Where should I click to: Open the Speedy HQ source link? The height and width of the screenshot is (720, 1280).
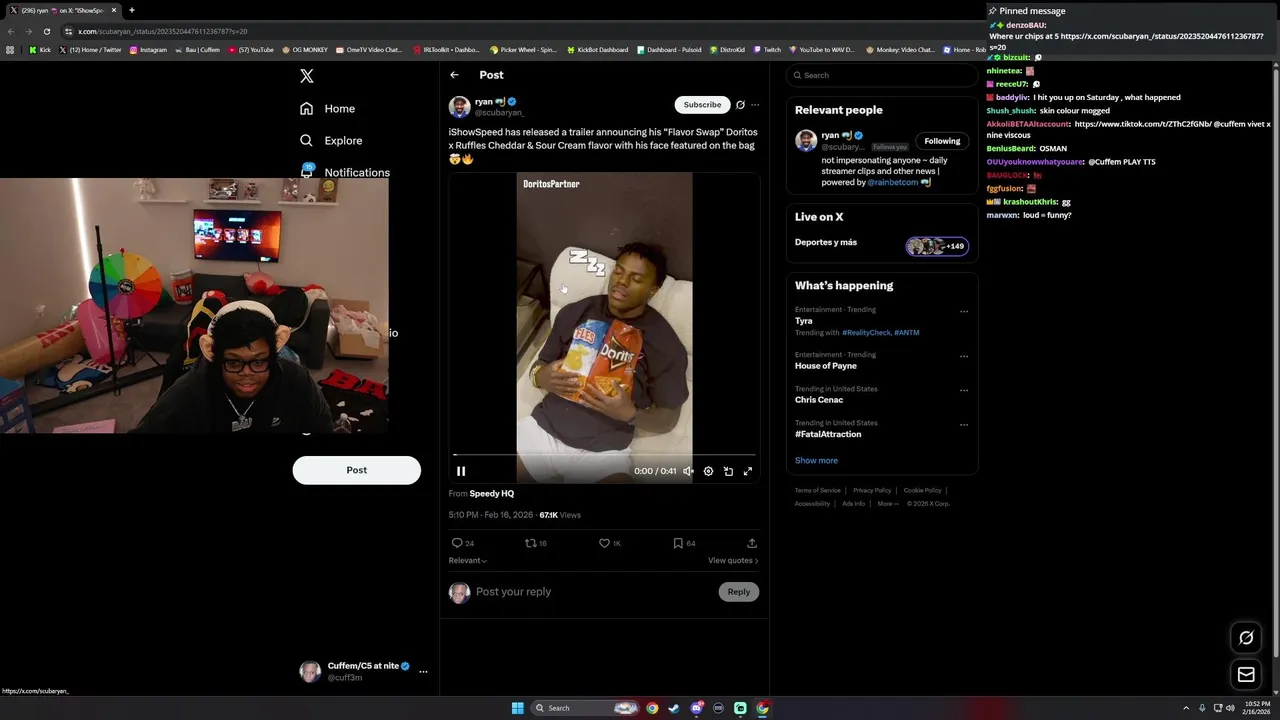[x=492, y=494]
